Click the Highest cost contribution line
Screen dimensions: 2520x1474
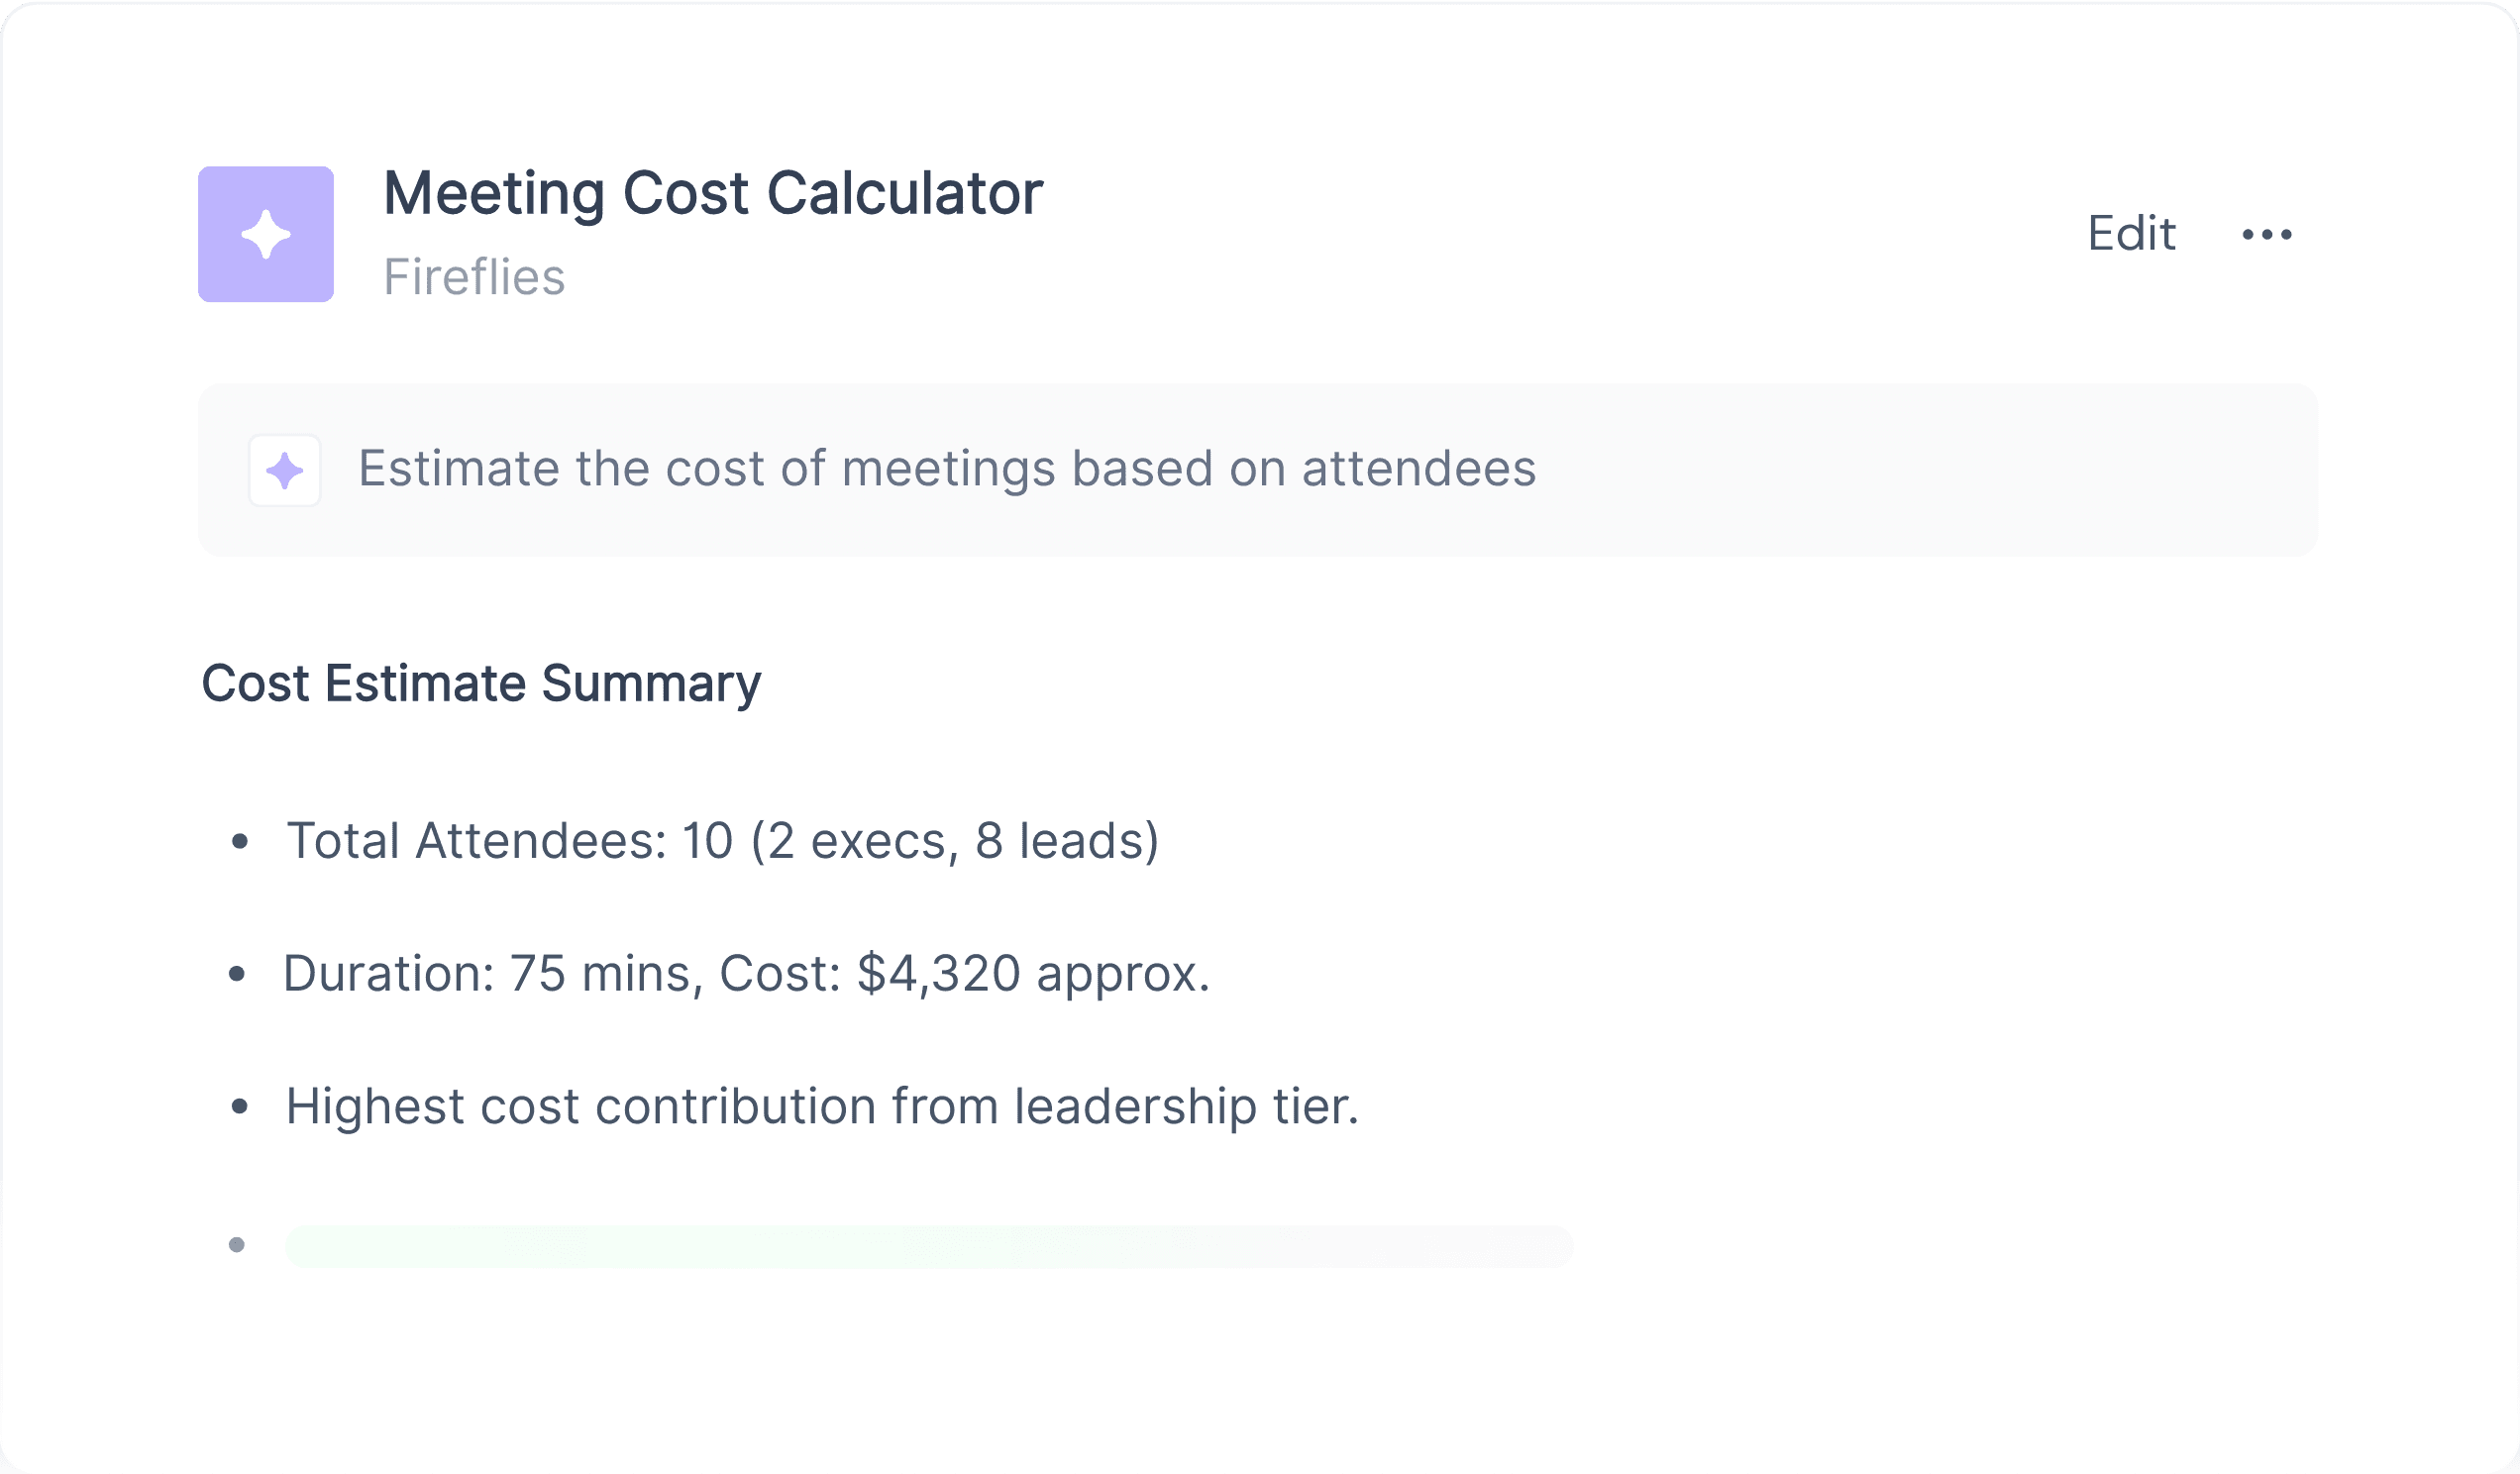[x=823, y=1107]
